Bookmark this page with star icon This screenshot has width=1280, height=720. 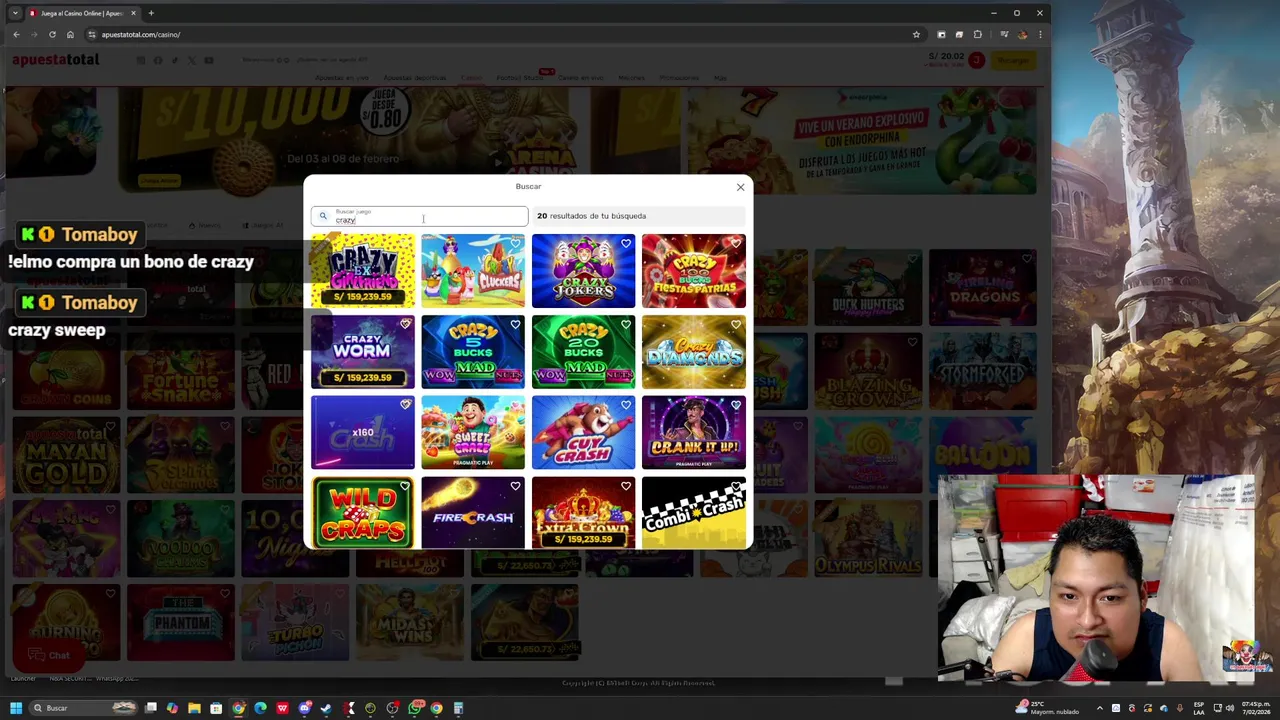click(x=916, y=34)
